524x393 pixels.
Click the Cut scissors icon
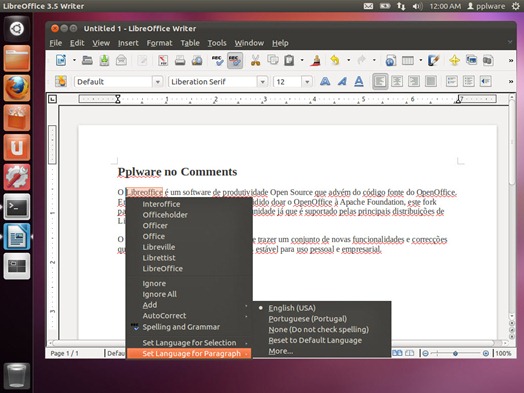point(255,60)
